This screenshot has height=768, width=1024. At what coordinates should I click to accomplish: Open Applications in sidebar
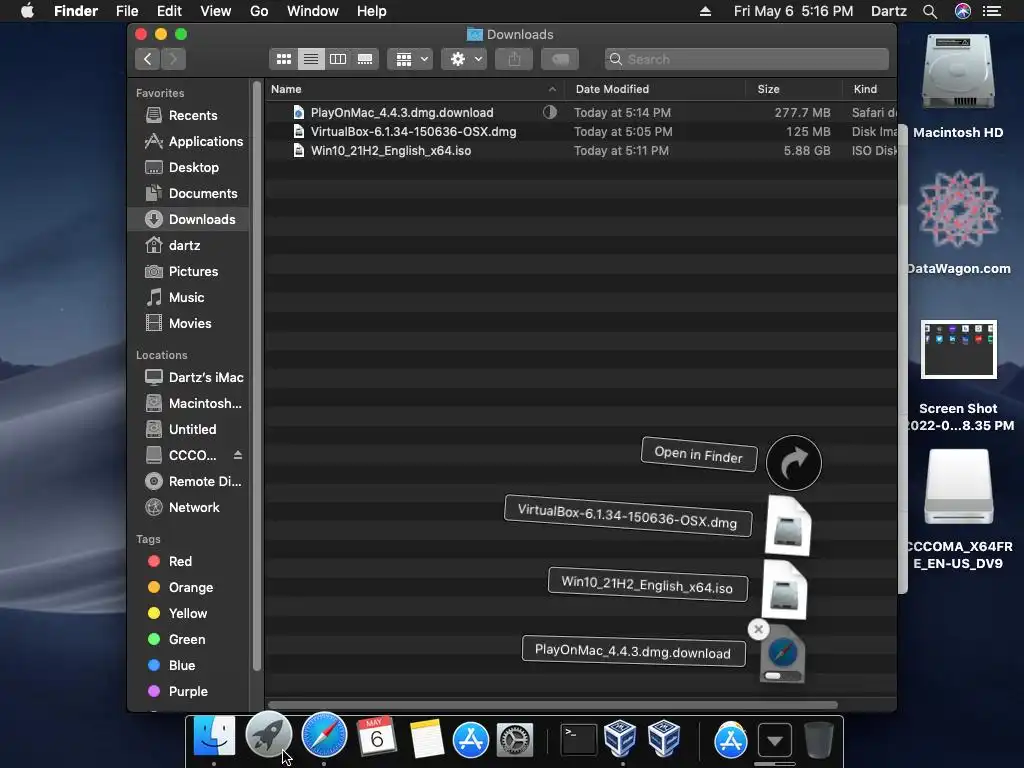pyautogui.click(x=188, y=142)
